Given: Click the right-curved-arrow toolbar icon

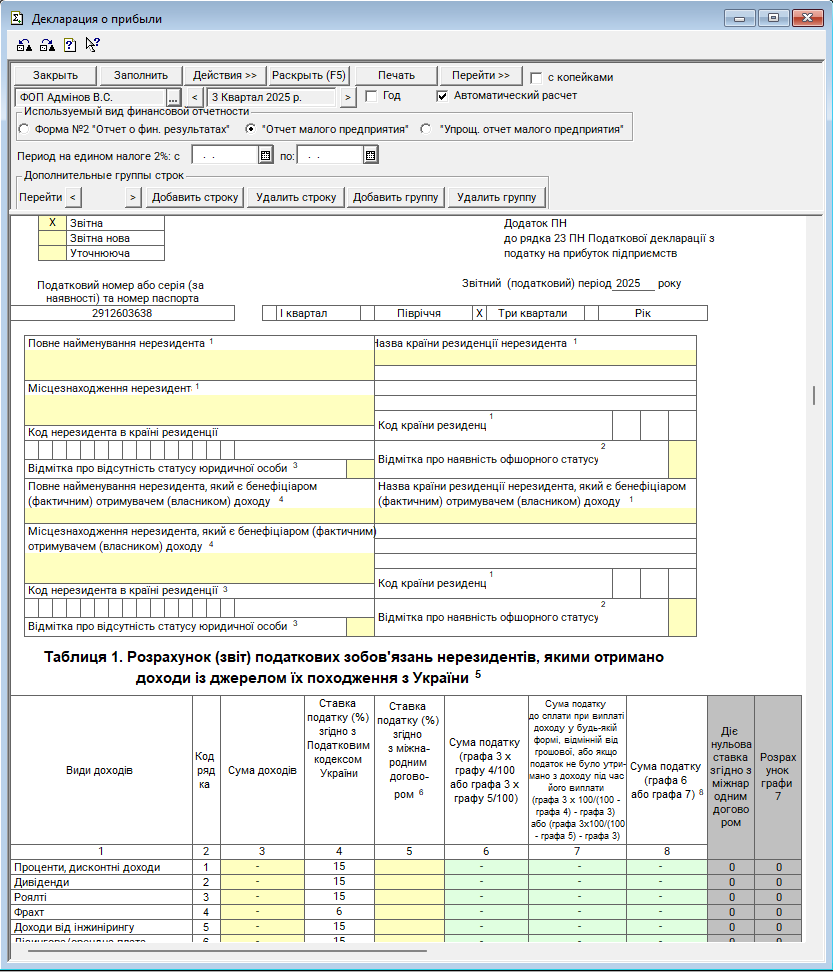Looking at the screenshot, I should click(x=46, y=45).
